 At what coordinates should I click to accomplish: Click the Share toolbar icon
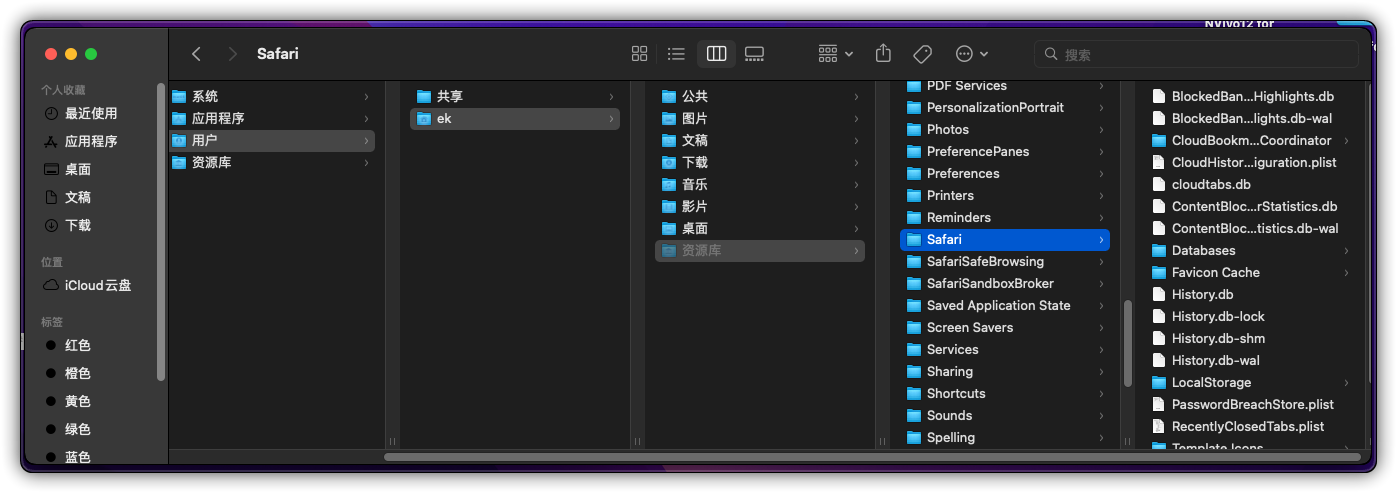883,54
